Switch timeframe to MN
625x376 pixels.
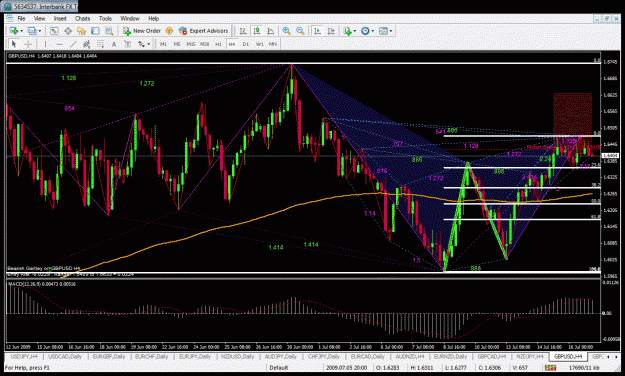pyautogui.click(x=273, y=44)
